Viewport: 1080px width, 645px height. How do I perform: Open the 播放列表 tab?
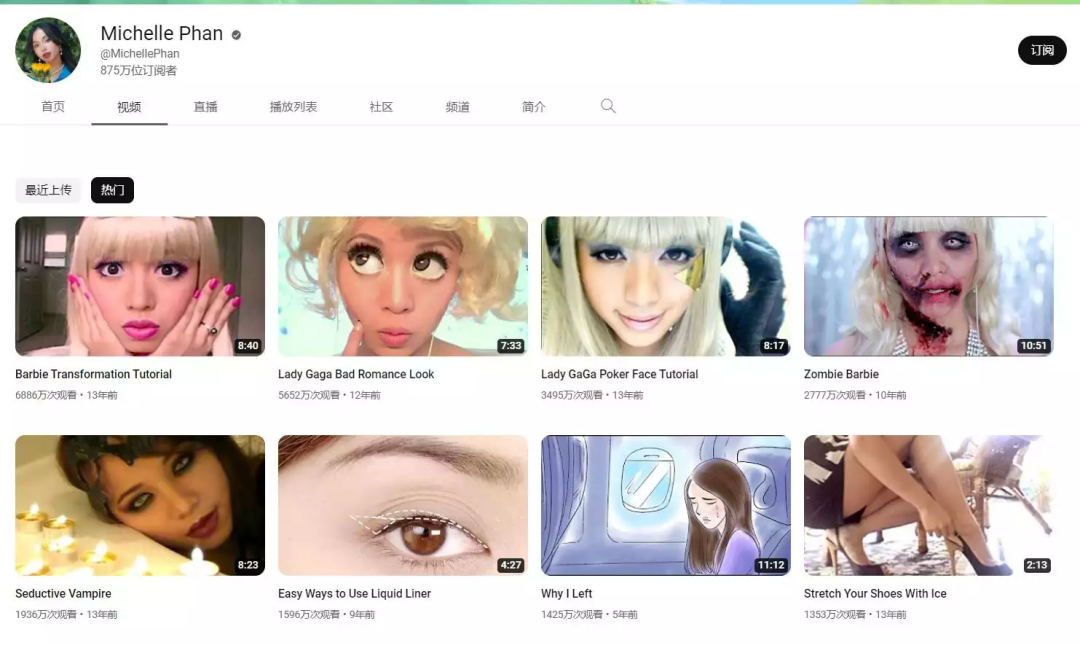292,106
